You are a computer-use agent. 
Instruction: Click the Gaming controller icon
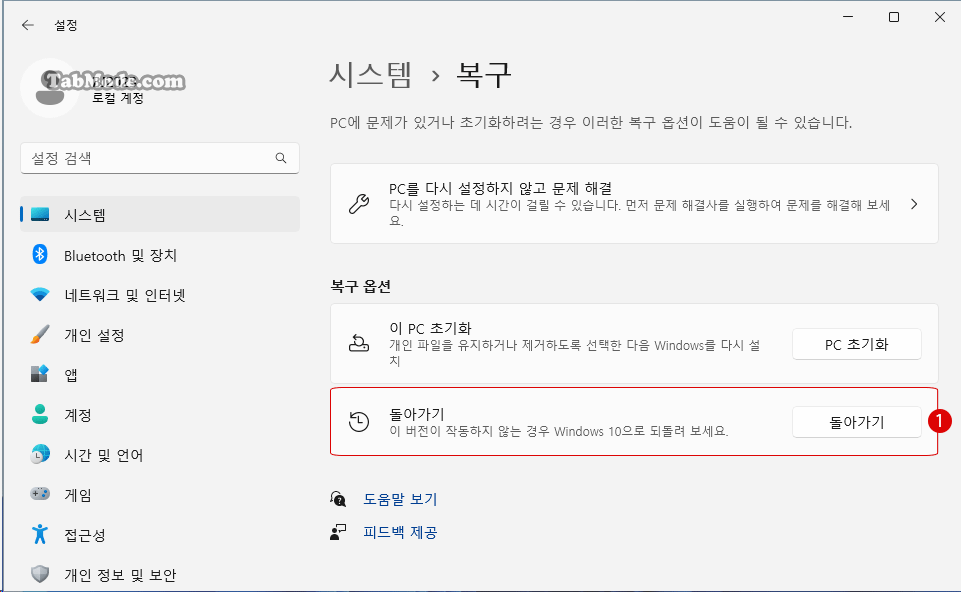pyautogui.click(x=40, y=494)
